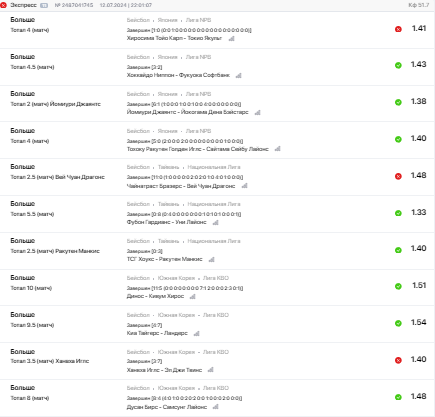
Task: Open Чайнатраст Бразерс - Вей Чуан Драгонс match
Action: [181, 186]
